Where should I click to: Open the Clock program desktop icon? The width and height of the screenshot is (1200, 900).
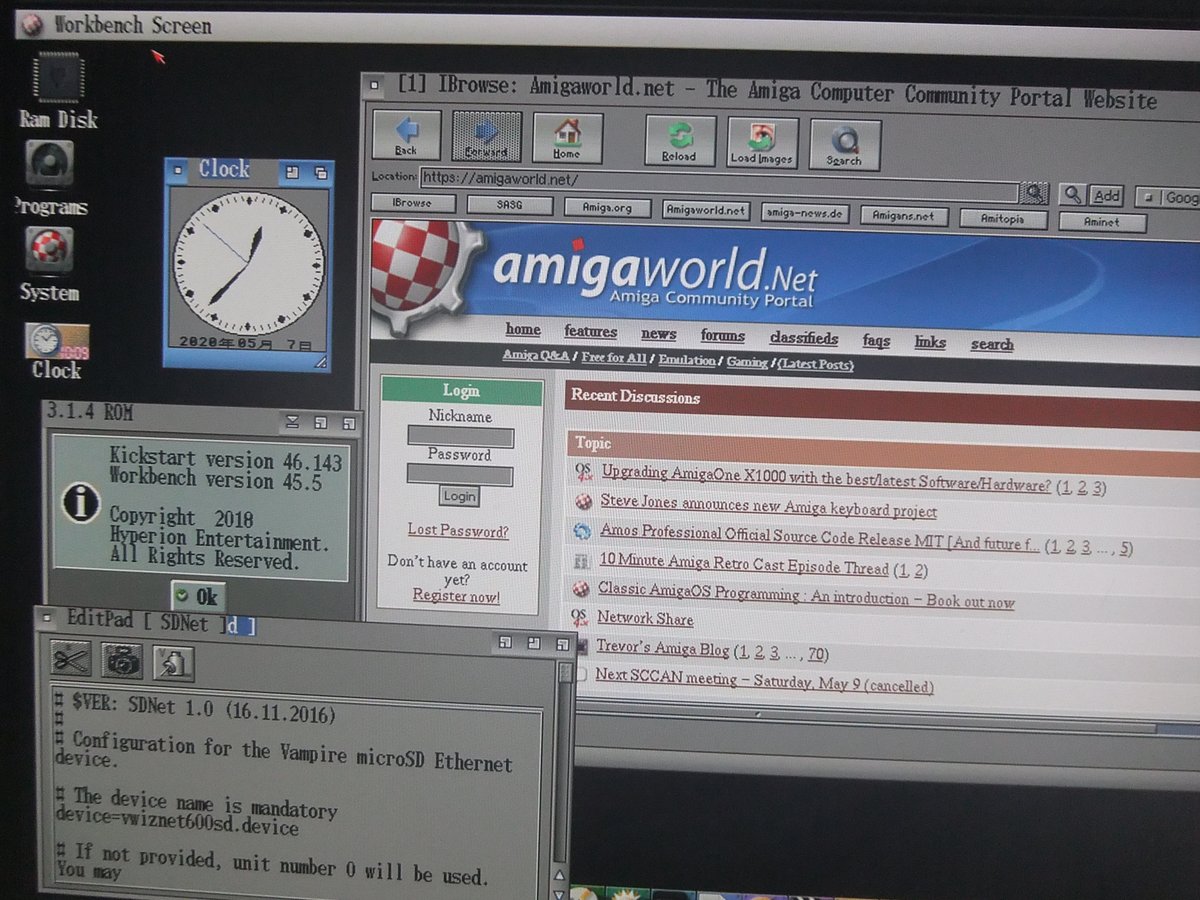[x=56, y=351]
